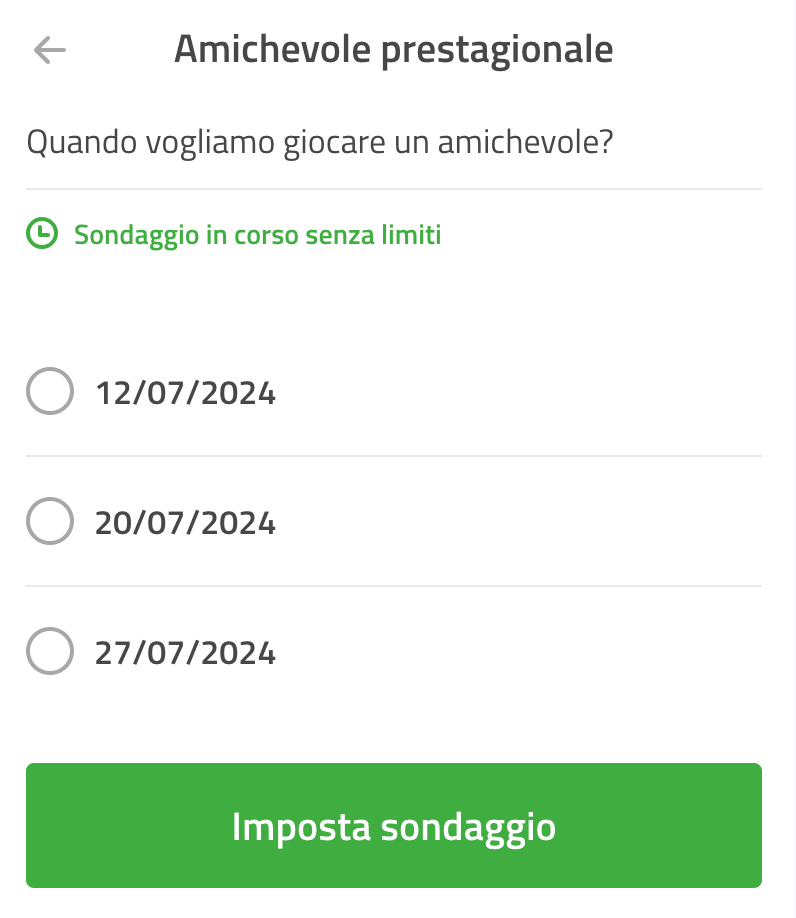
Task: Click the word 'Amichevole' in the header
Action: tap(273, 48)
